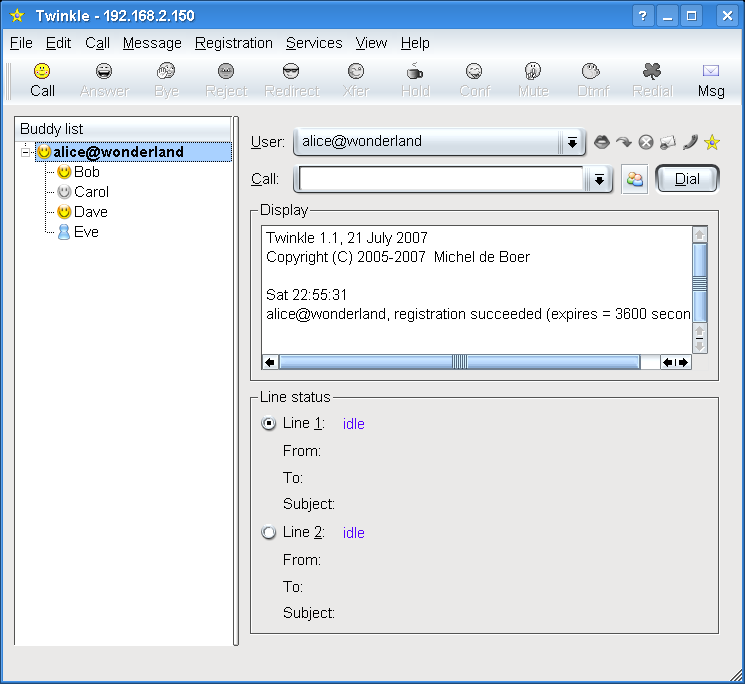Click the Msg envelope toolbar icon

711,72
